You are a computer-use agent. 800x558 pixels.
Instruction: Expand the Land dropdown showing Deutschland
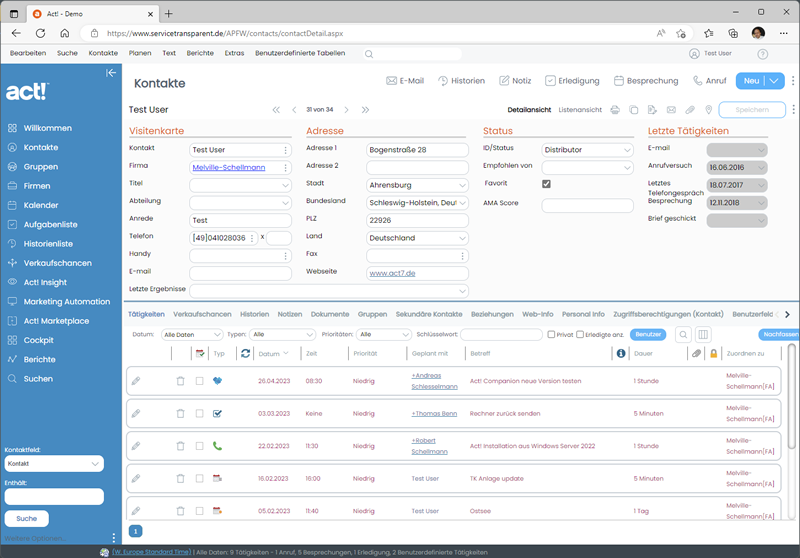coord(417,238)
